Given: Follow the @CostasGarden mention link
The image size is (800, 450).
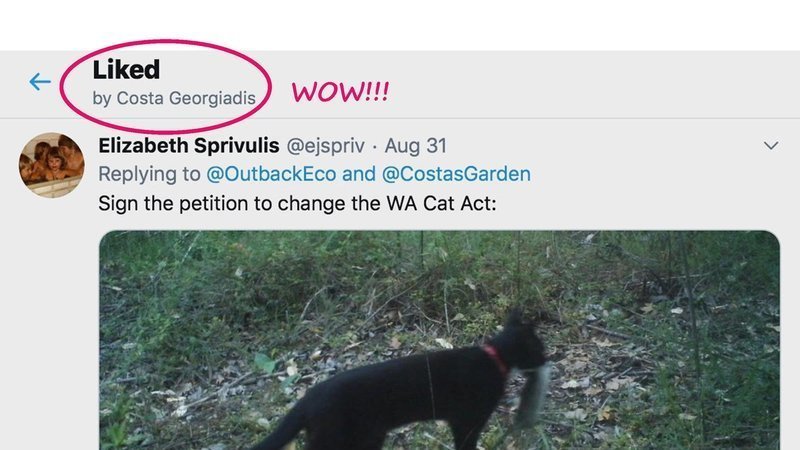Looking at the screenshot, I should click(456, 174).
